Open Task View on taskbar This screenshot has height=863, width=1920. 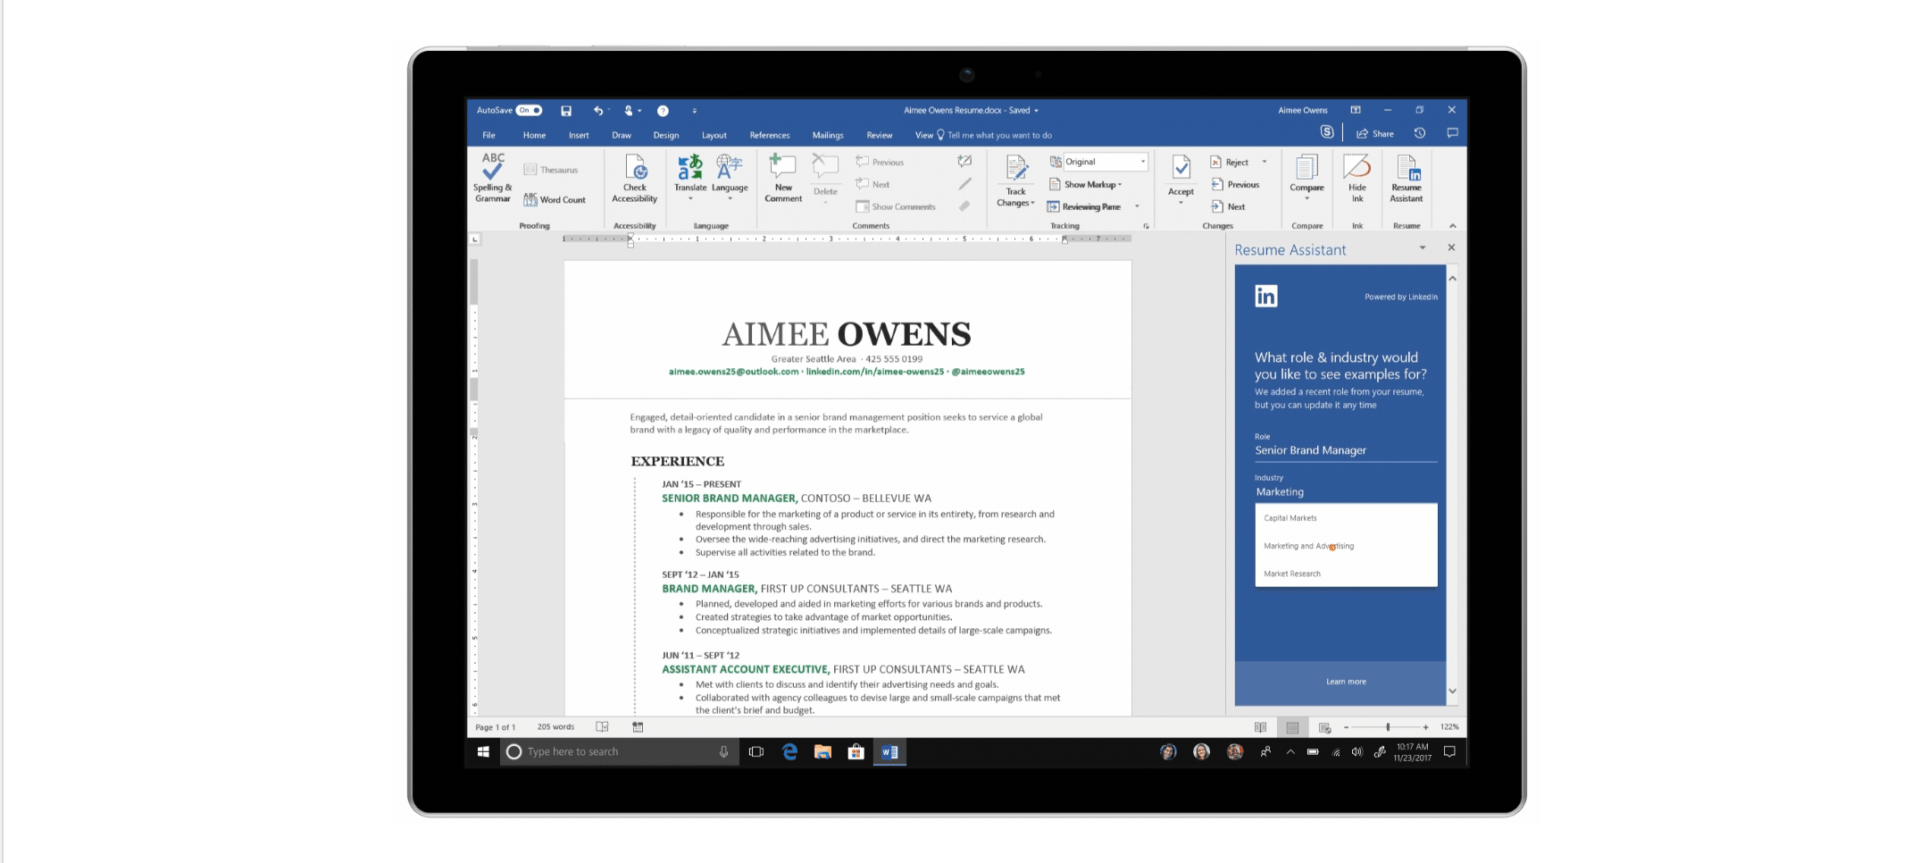756,752
